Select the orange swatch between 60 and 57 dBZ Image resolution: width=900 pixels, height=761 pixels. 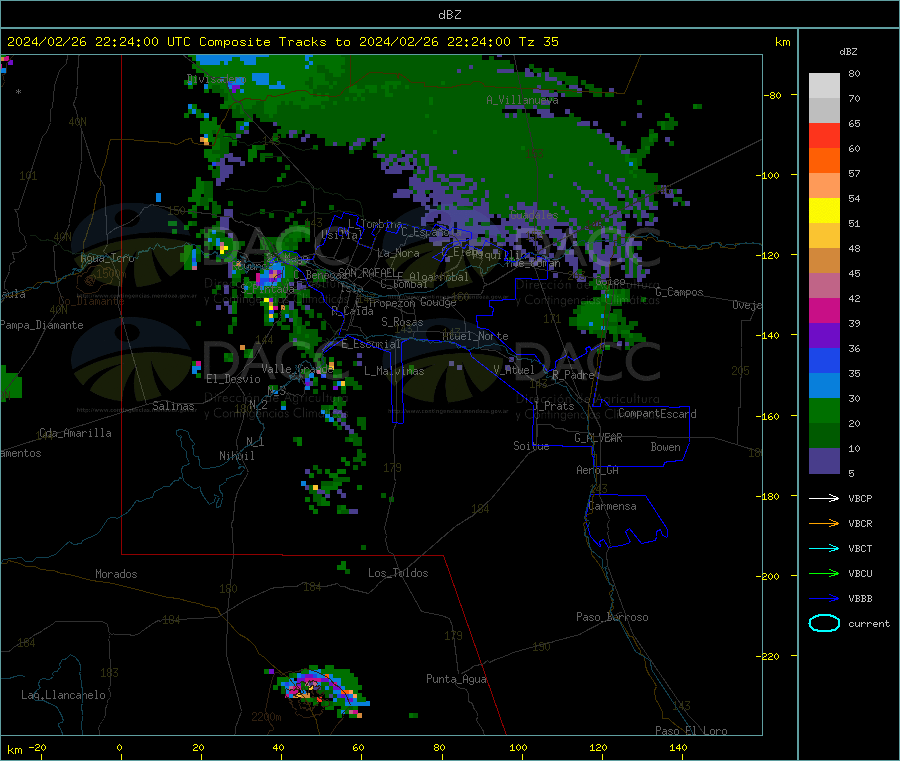[824, 161]
